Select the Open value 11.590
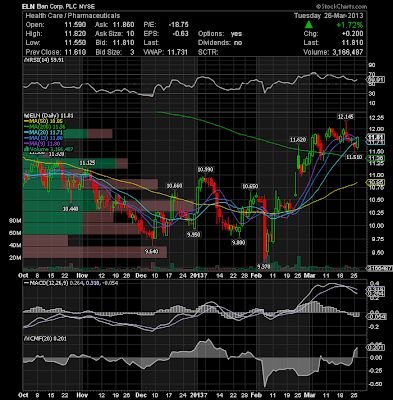Screen dimensions: 393x400 point(75,25)
